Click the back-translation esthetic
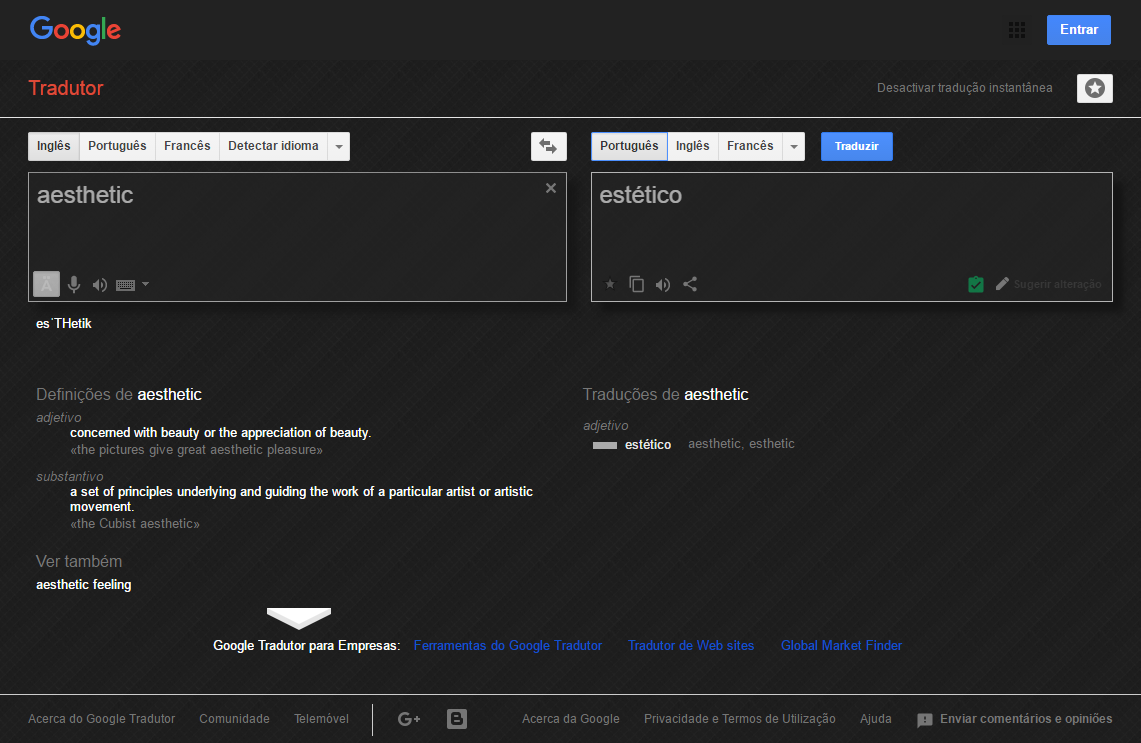 pyautogui.click(x=771, y=444)
